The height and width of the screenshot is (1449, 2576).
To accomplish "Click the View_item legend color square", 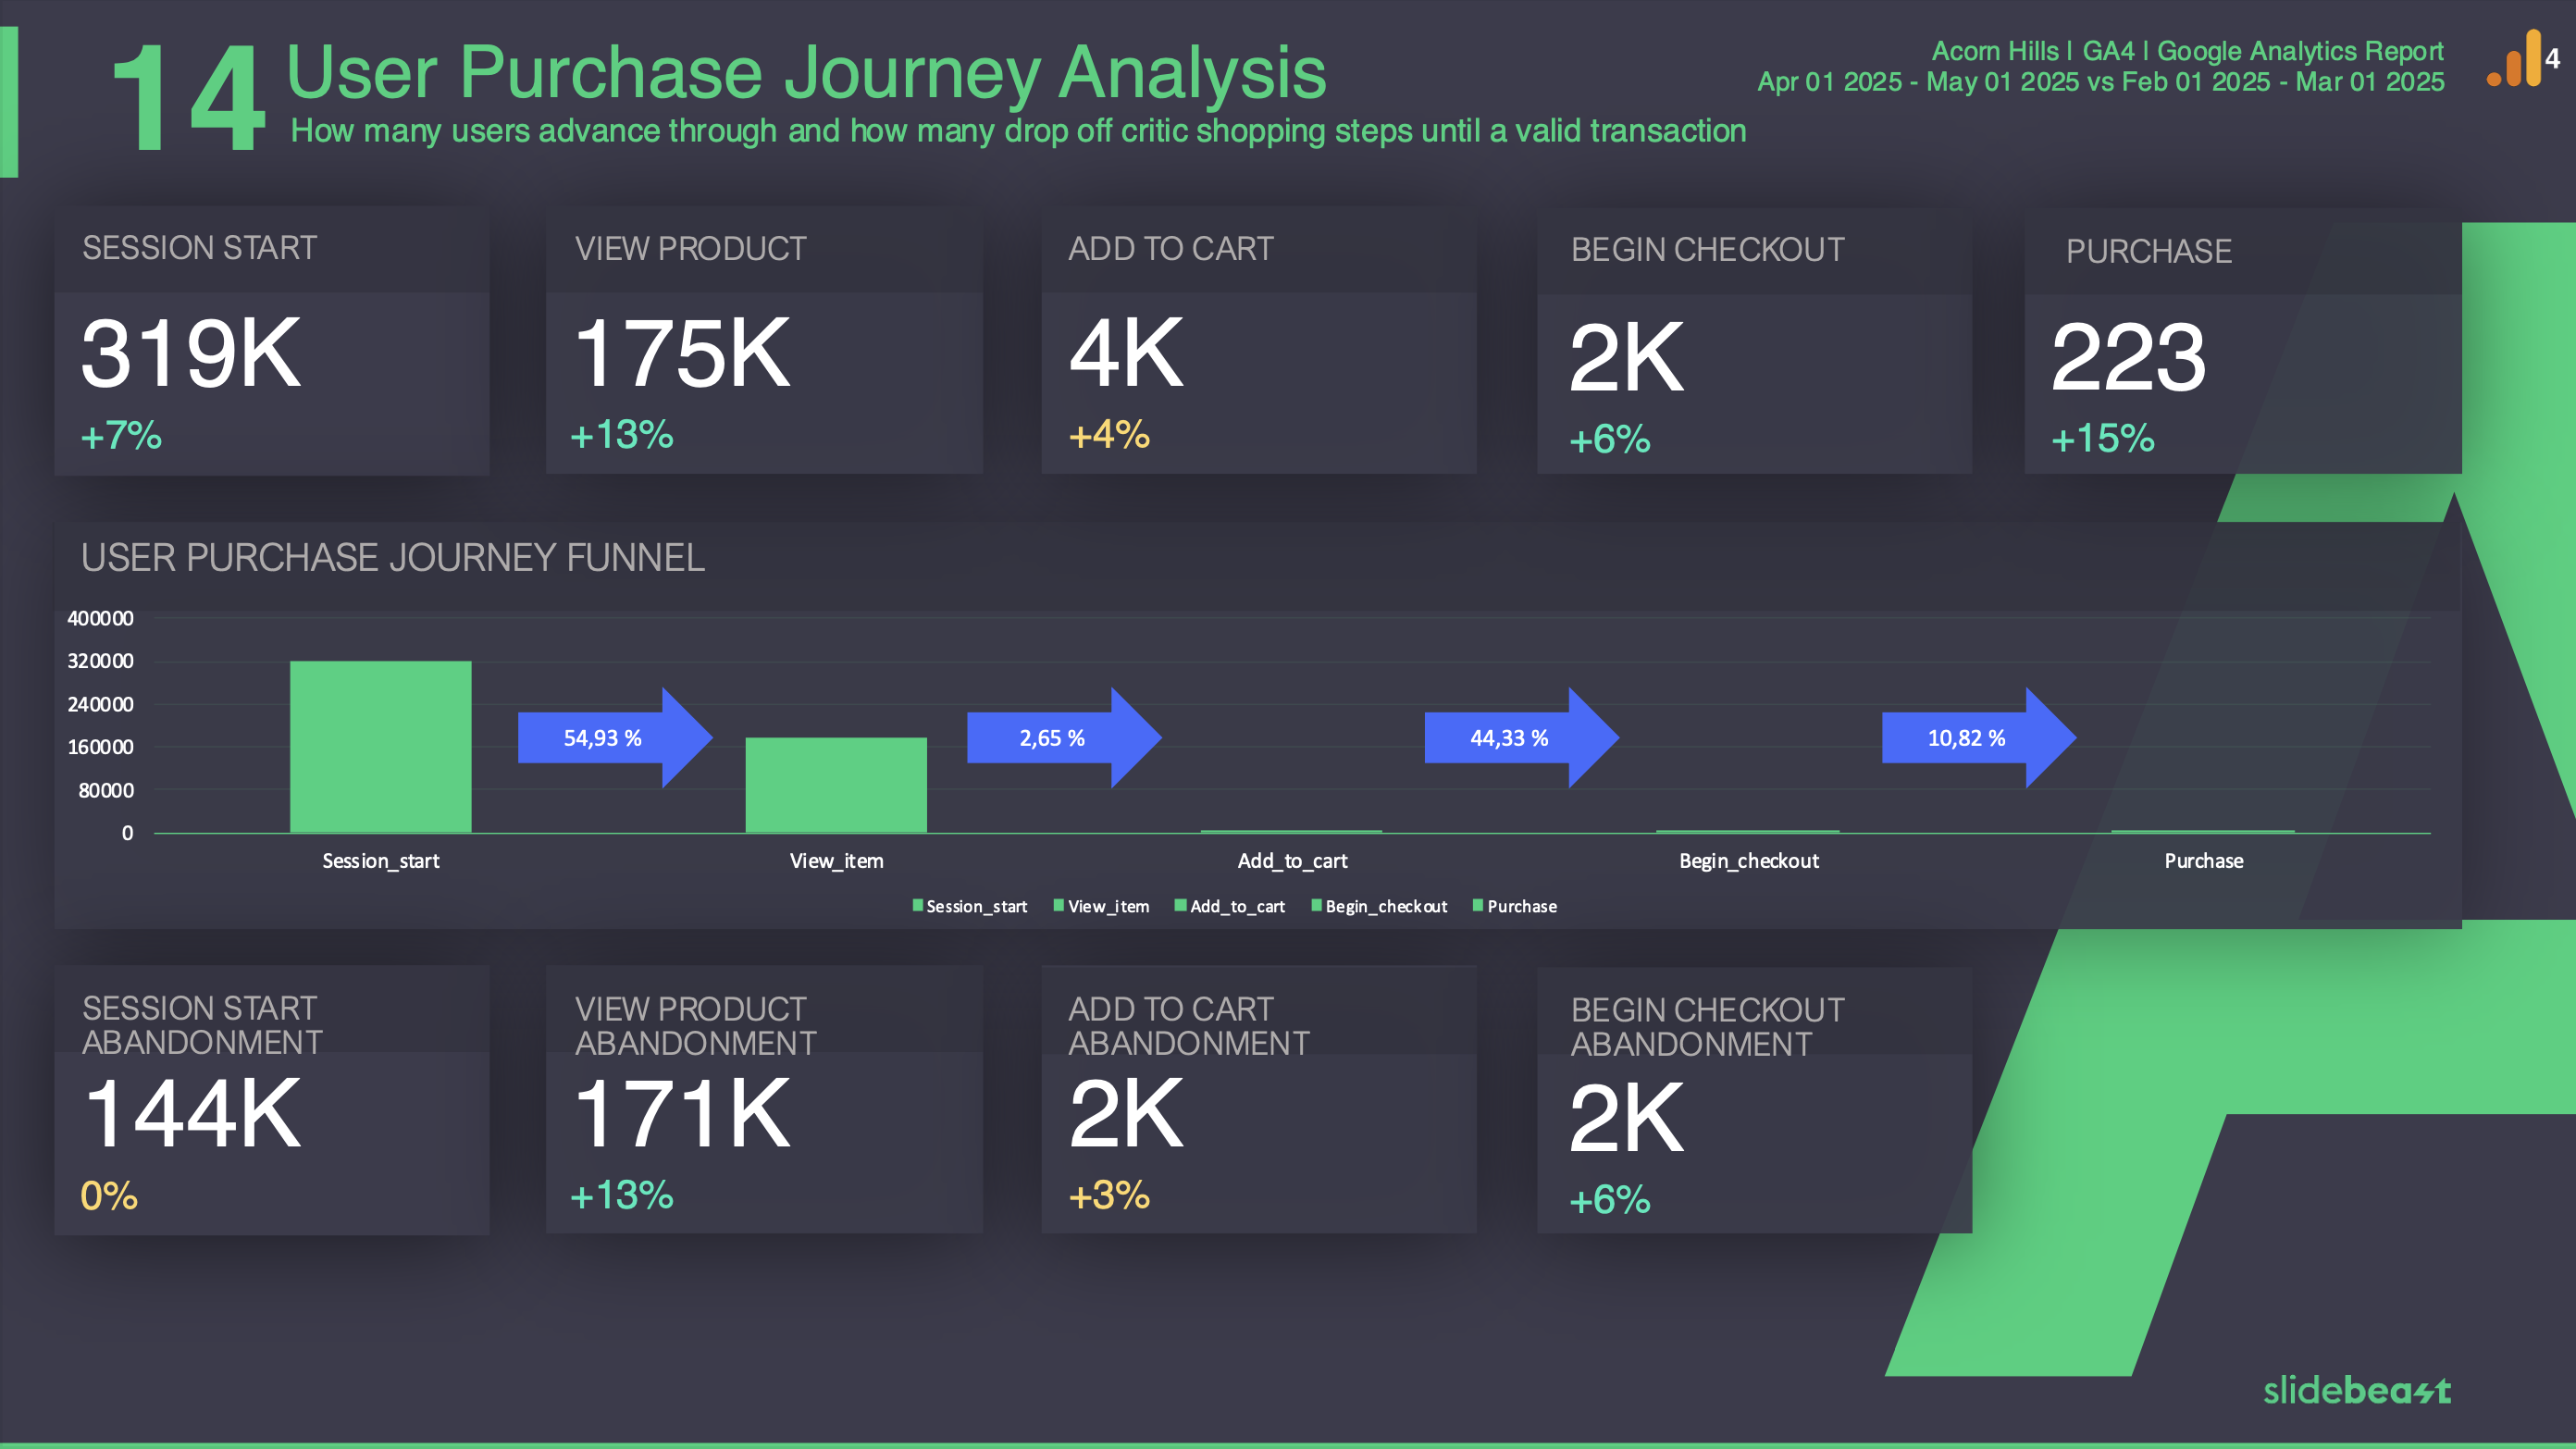I will (1059, 905).
